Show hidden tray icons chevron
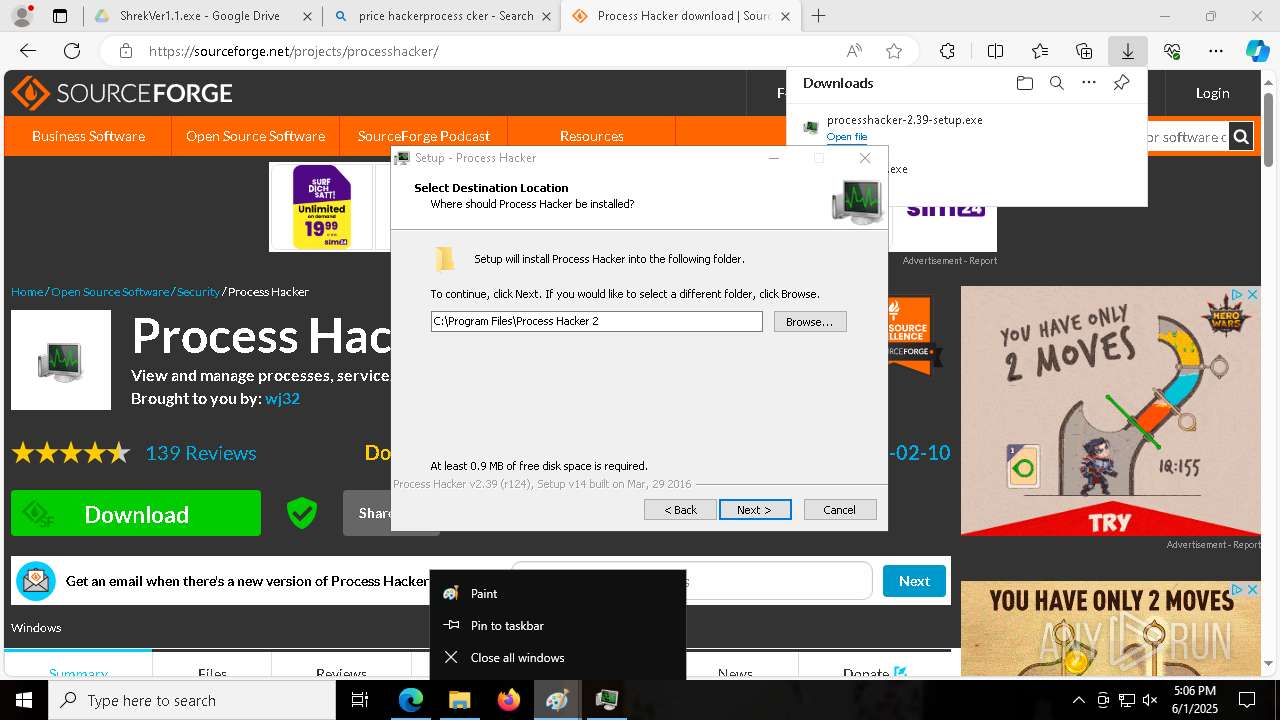Image resolution: width=1280 pixels, height=720 pixels. click(1078, 700)
